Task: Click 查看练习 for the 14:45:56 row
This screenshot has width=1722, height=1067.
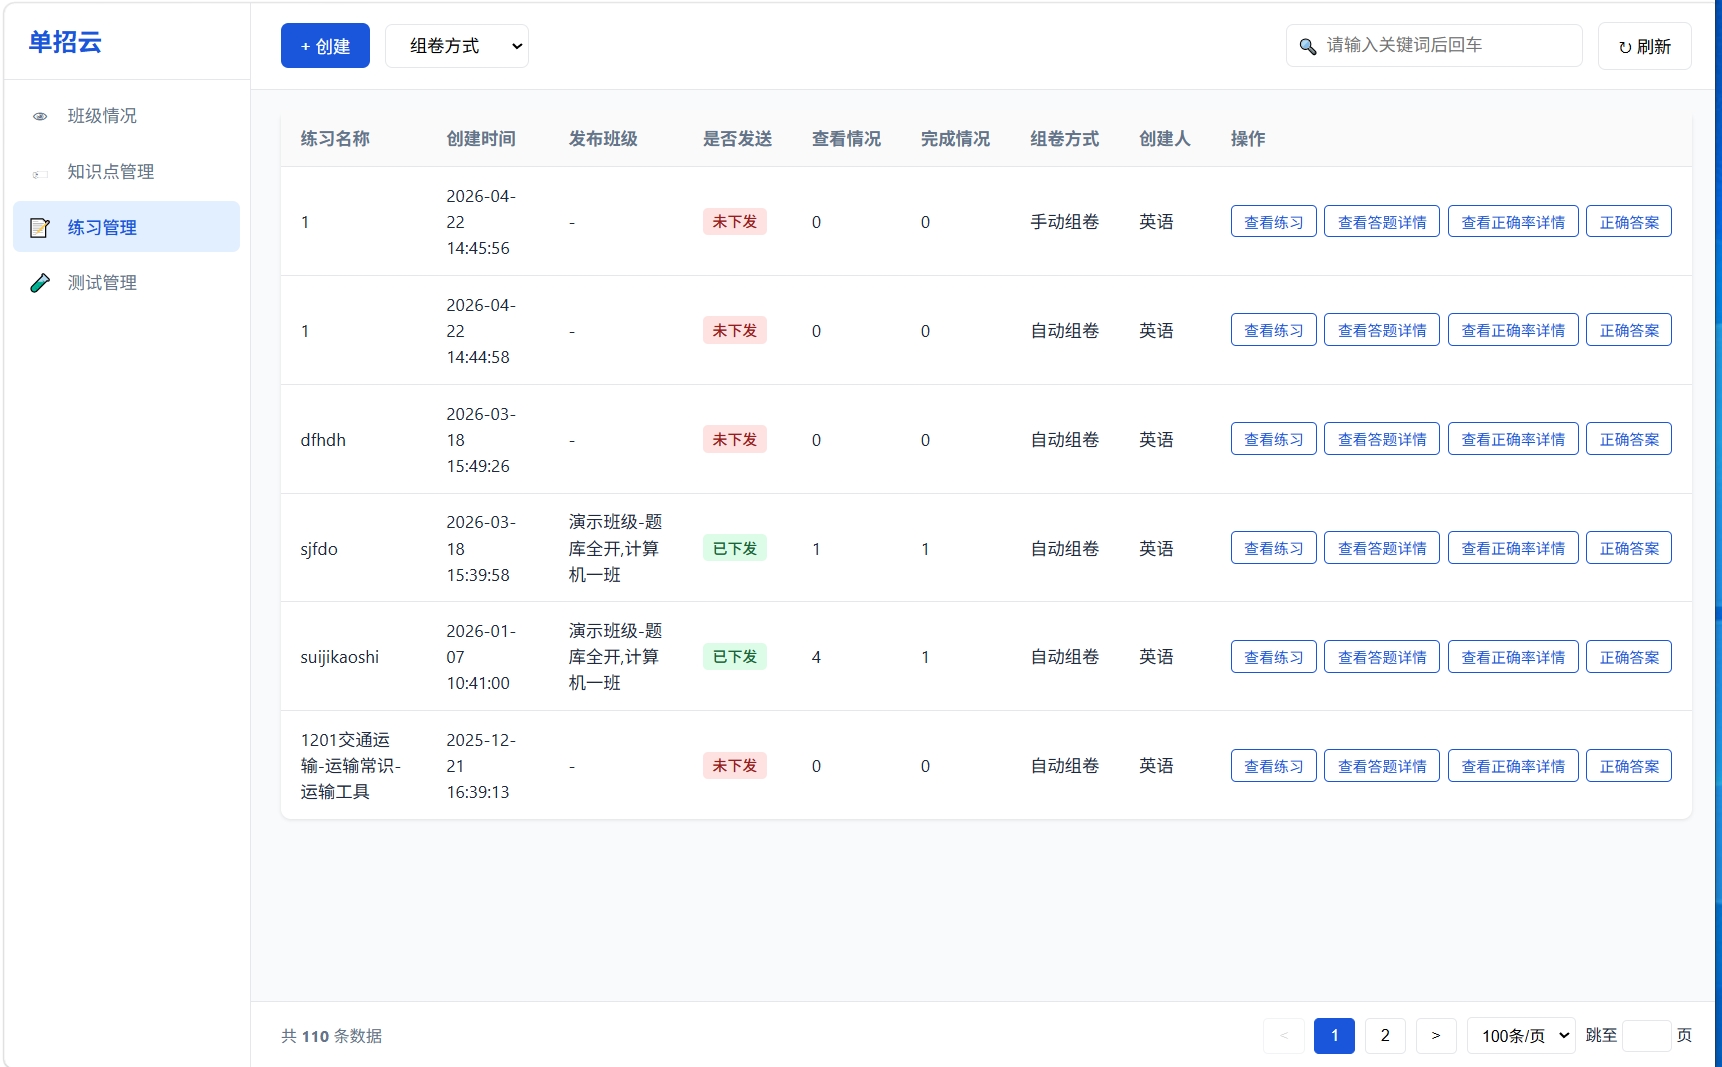Action: (x=1274, y=222)
